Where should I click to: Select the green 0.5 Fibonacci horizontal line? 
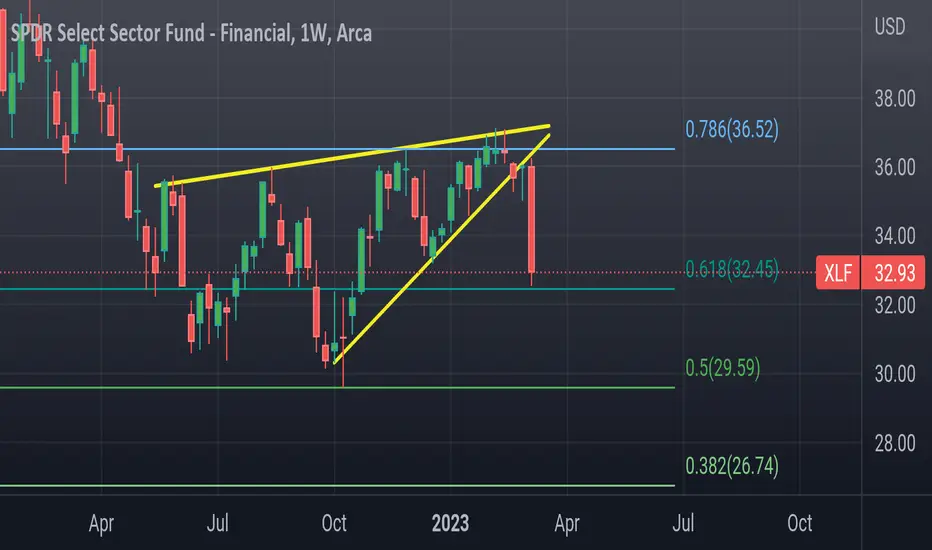337,388
